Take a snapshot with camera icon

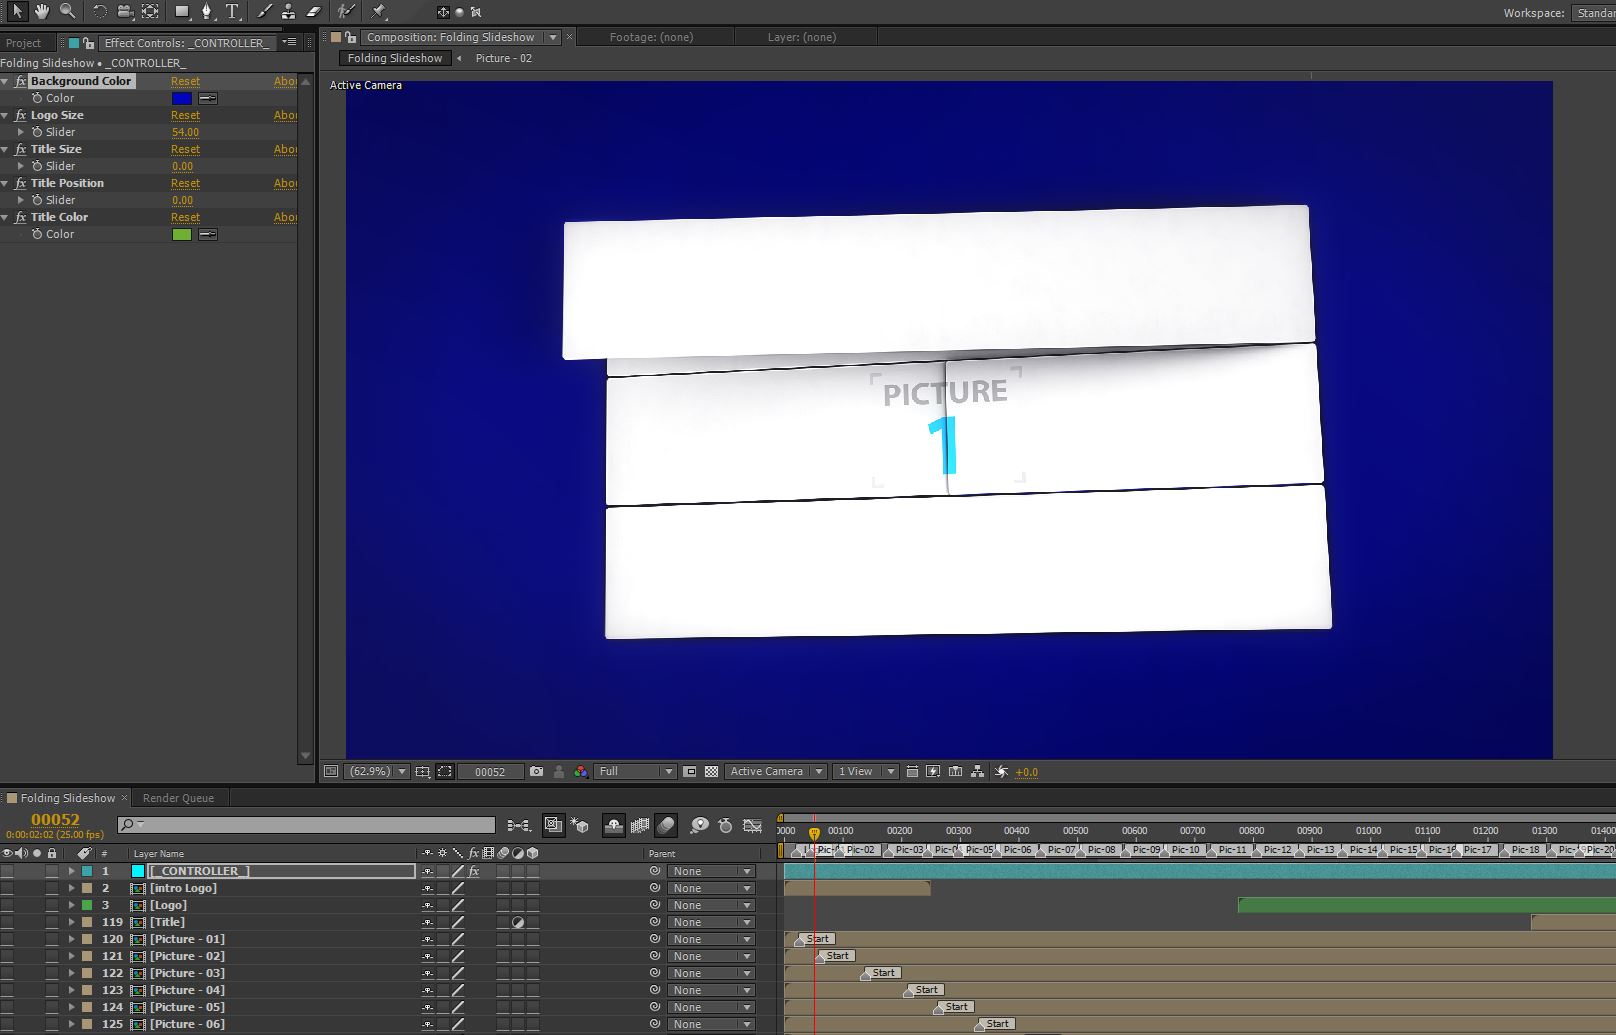click(x=537, y=771)
